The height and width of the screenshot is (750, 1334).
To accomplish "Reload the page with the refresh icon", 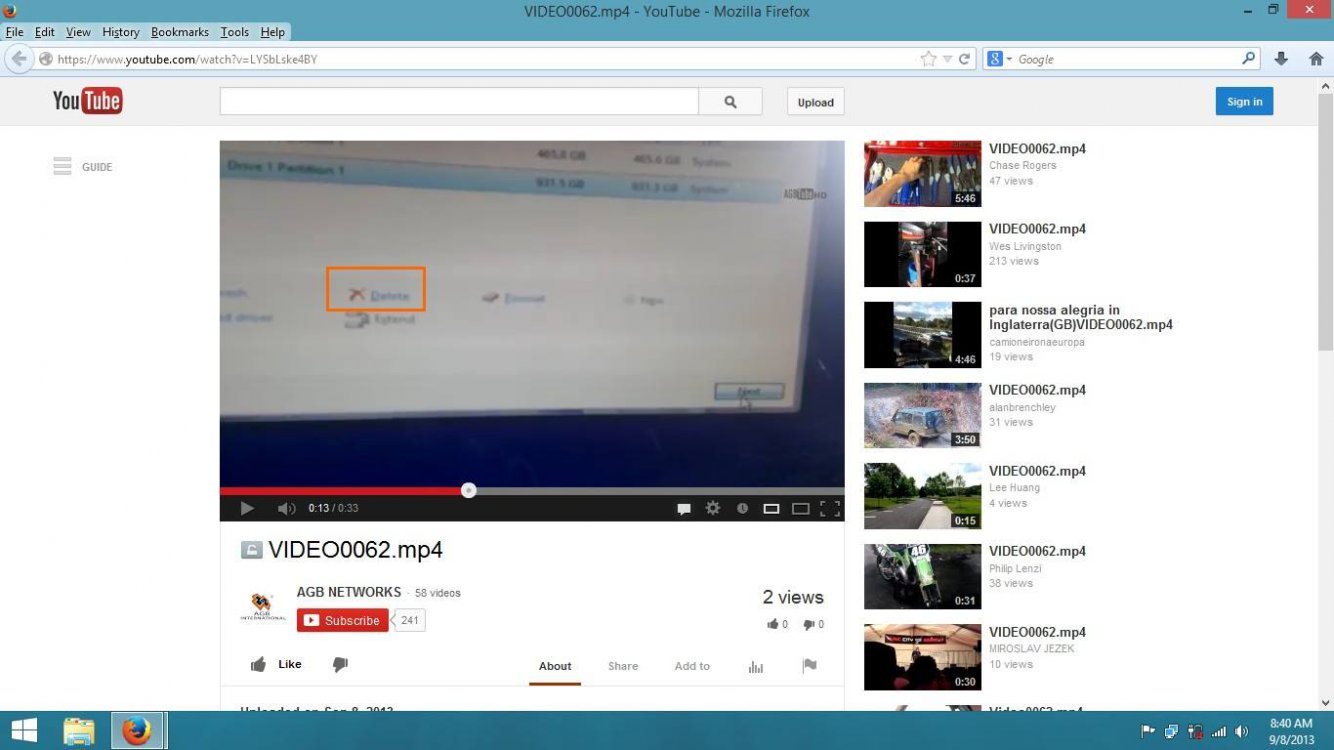I will click(965, 59).
